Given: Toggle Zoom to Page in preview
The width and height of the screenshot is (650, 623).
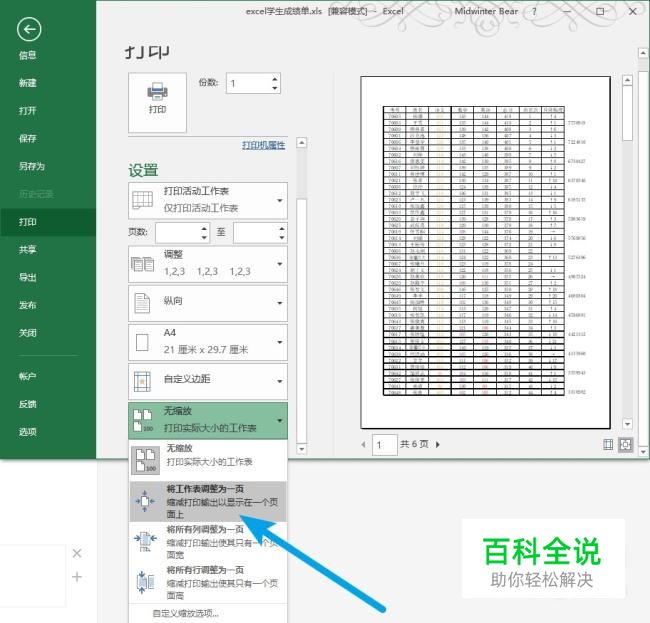Looking at the screenshot, I should click(626, 445).
